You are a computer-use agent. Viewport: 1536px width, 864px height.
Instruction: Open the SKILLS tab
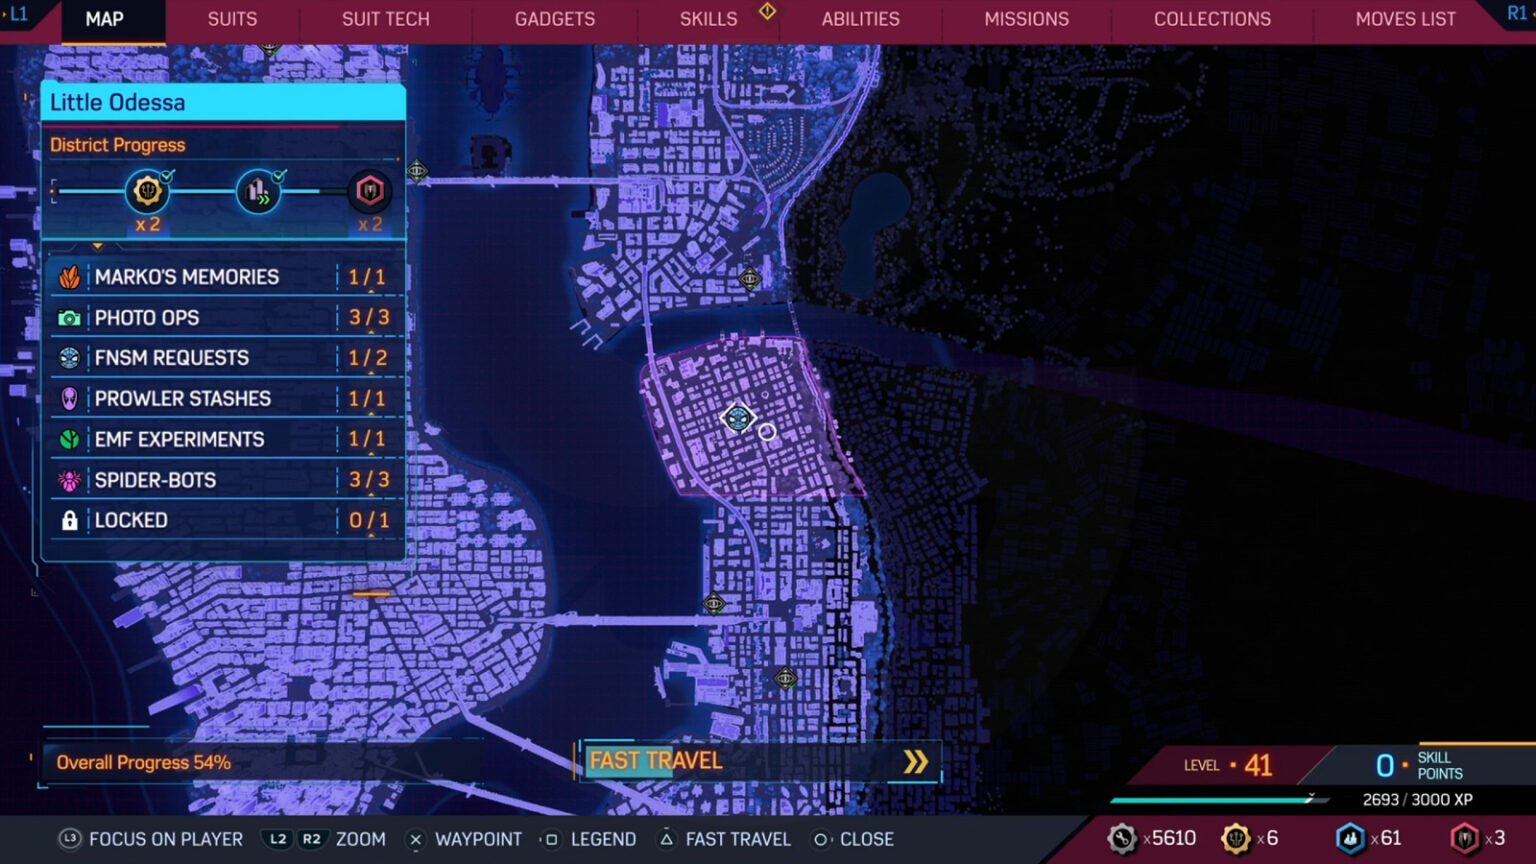click(708, 19)
